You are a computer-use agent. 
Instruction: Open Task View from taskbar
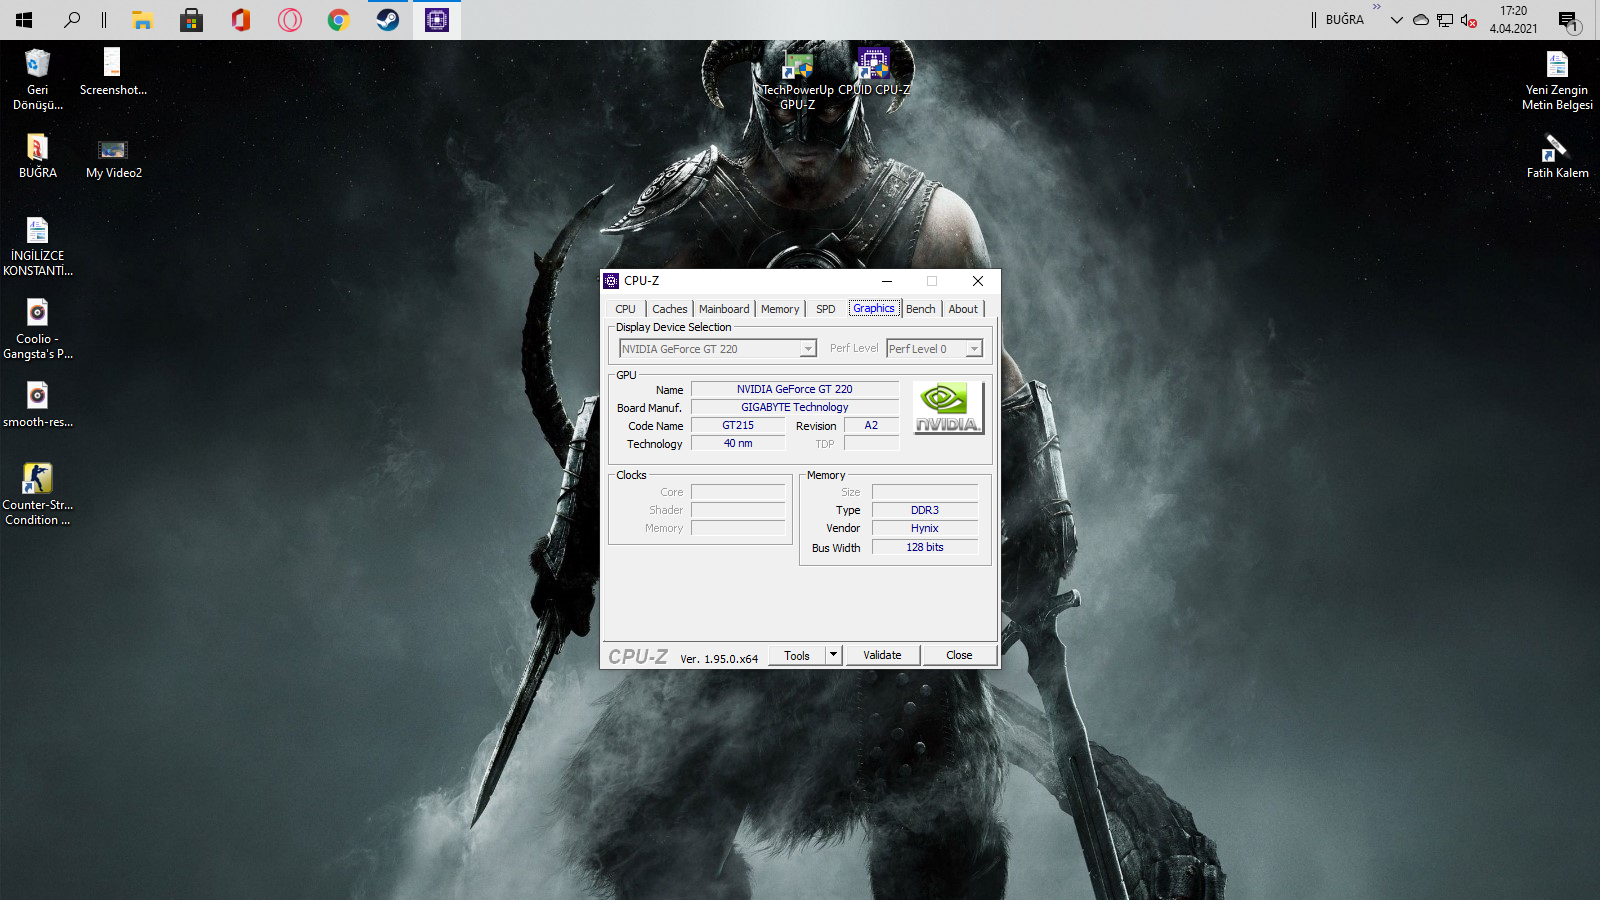[x=104, y=20]
